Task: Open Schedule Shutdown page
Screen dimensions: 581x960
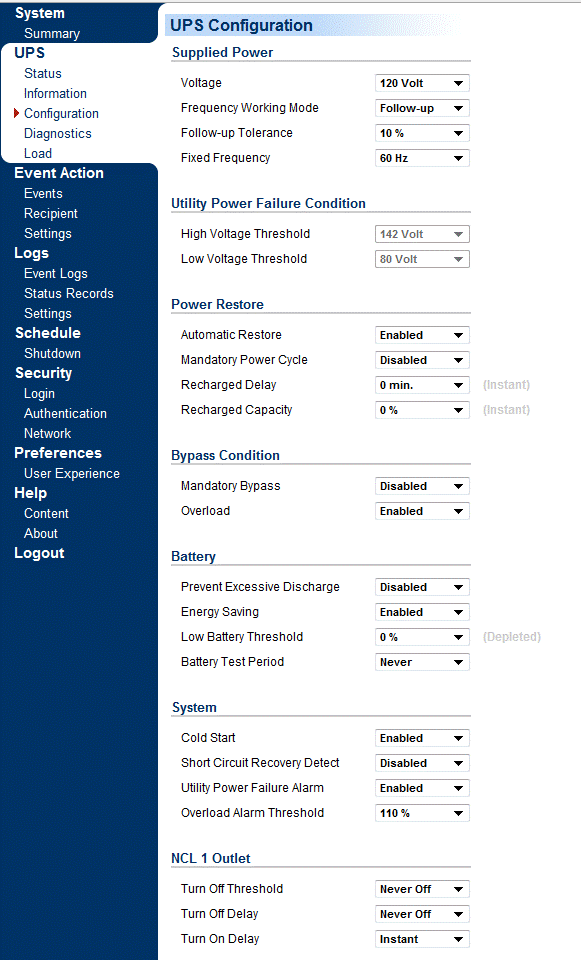Action: [53, 354]
